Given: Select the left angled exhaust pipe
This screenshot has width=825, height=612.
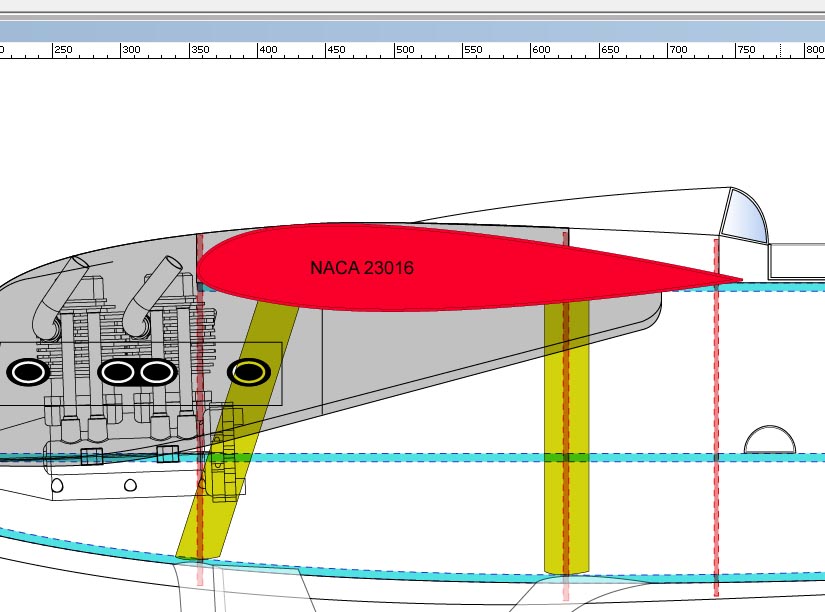Looking at the screenshot, I should (60, 293).
